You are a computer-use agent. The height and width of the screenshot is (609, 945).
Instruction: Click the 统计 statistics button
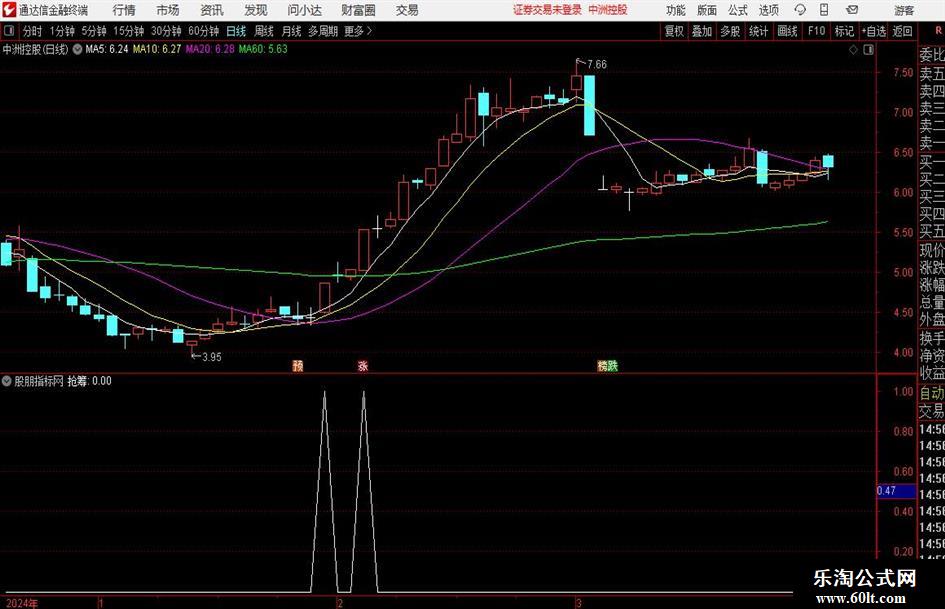point(758,31)
